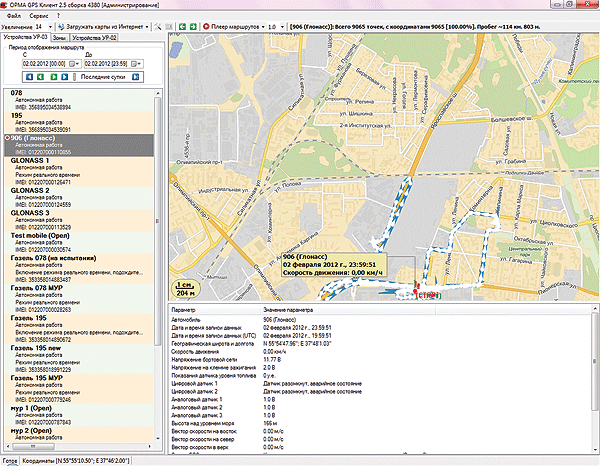This screenshot has width=600, height=466.
Task: Switch to the Устройства УР-02 tab
Action: click(96, 36)
